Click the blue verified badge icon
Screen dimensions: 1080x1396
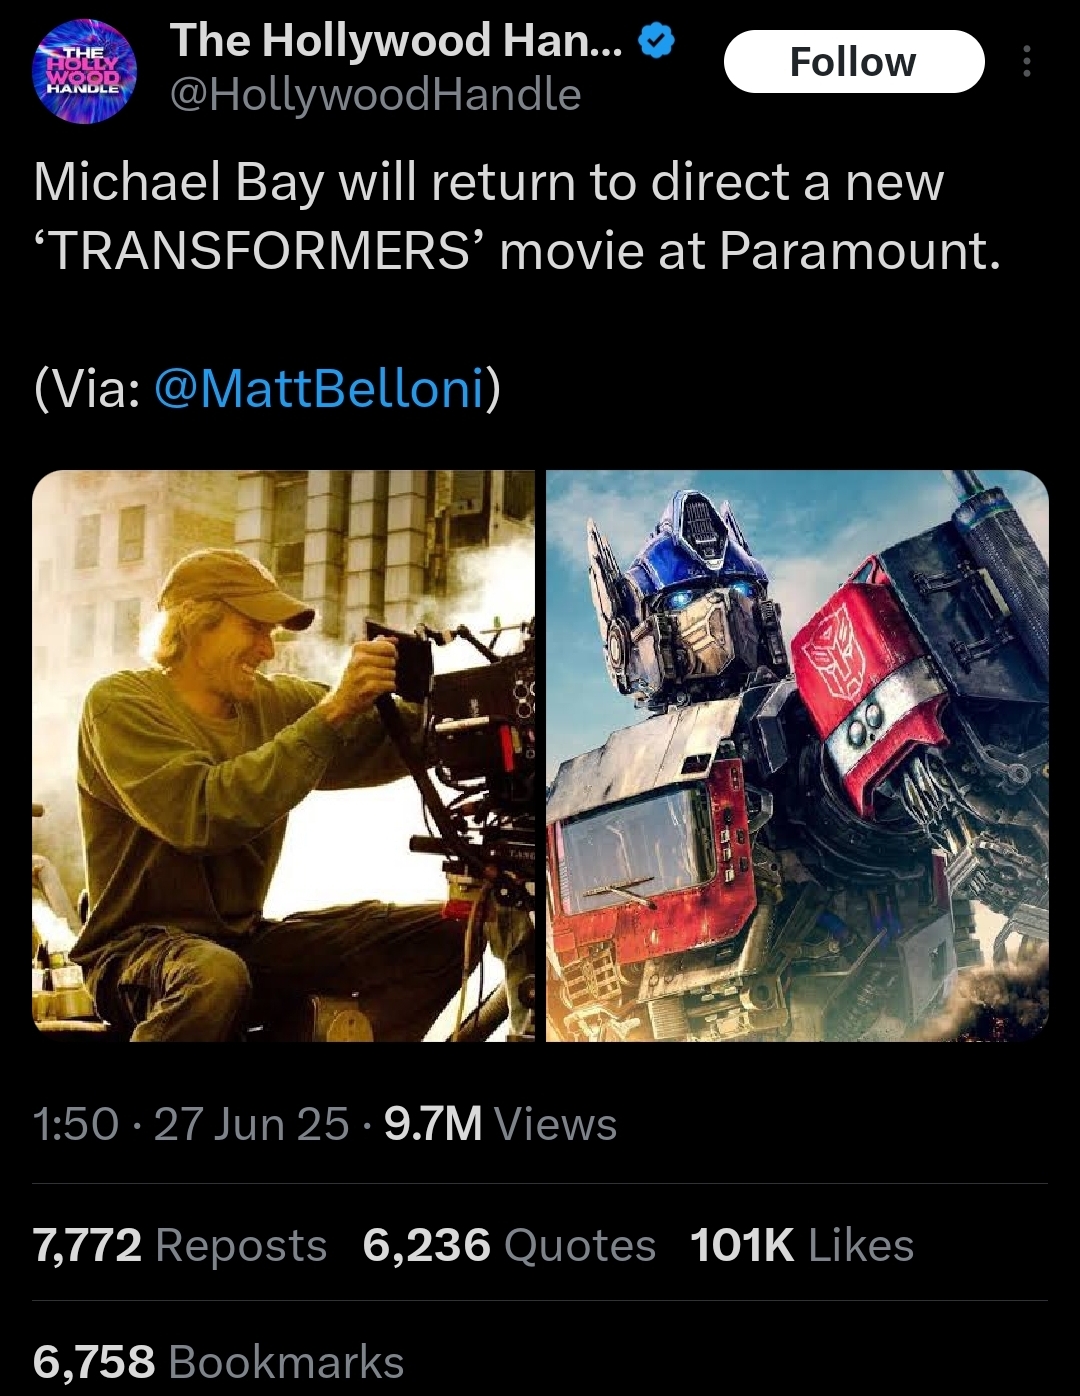[656, 42]
